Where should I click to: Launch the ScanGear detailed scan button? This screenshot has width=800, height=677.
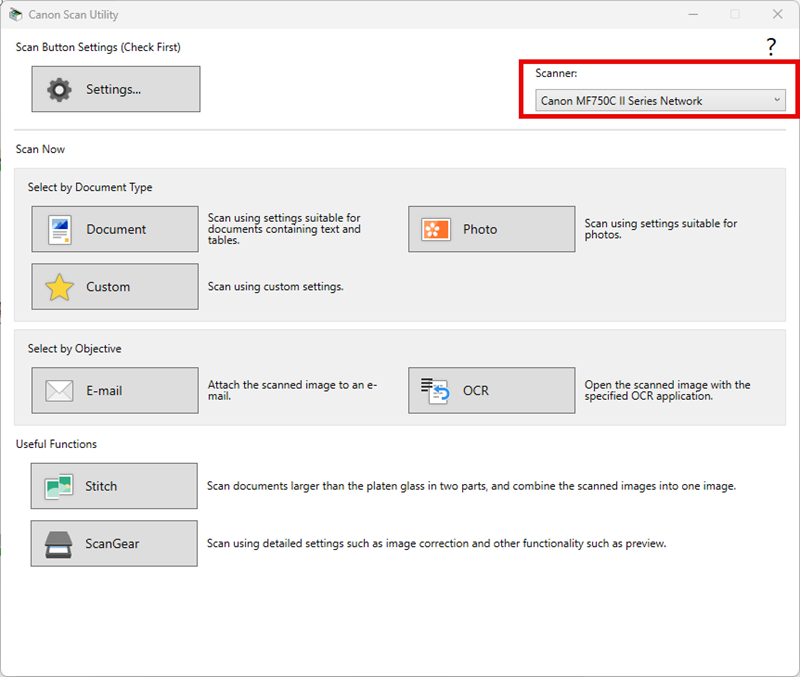click(114, 544)
